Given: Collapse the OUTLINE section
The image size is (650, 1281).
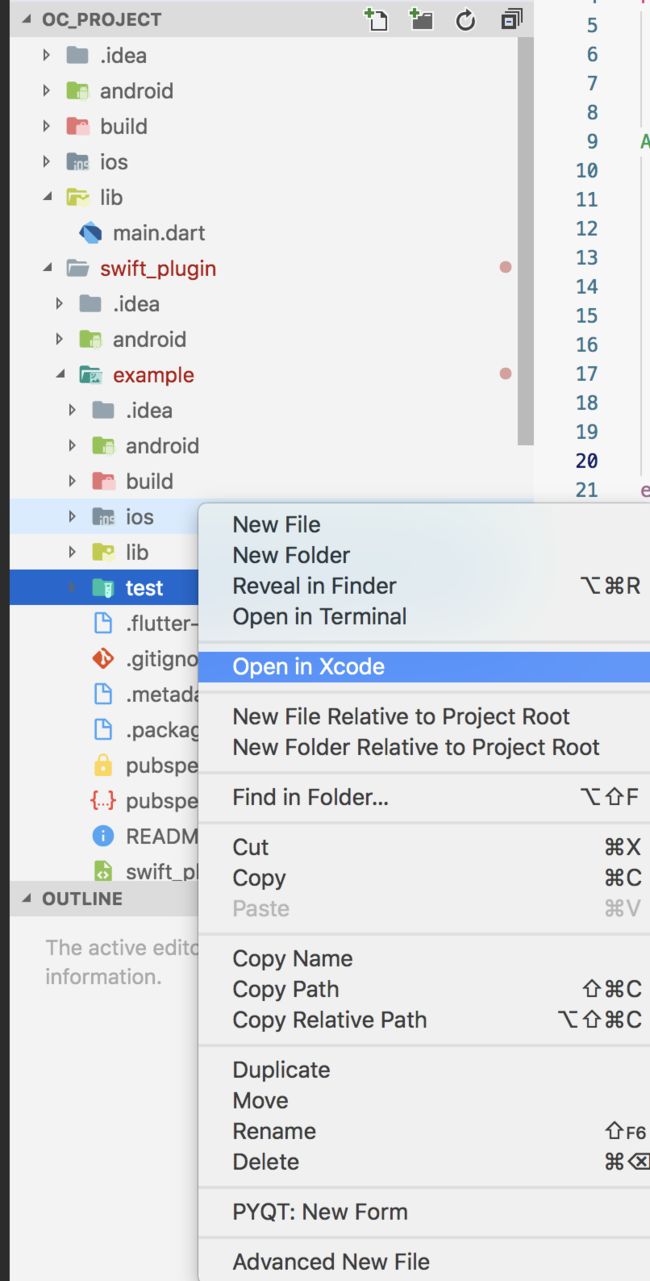Looking at the screenshot, I should [x=26, y=899].
